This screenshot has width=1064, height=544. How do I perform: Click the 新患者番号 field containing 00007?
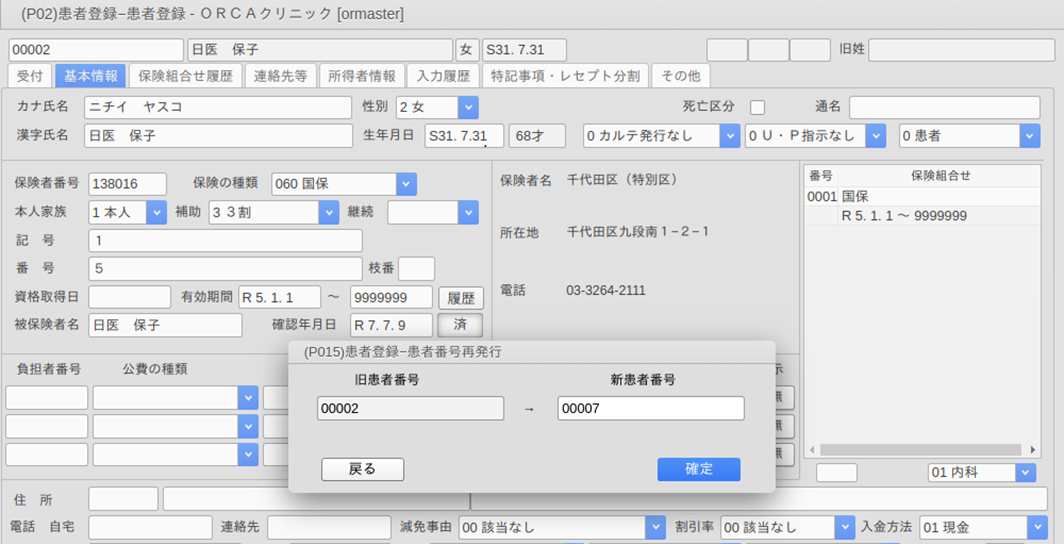point(651,408)
